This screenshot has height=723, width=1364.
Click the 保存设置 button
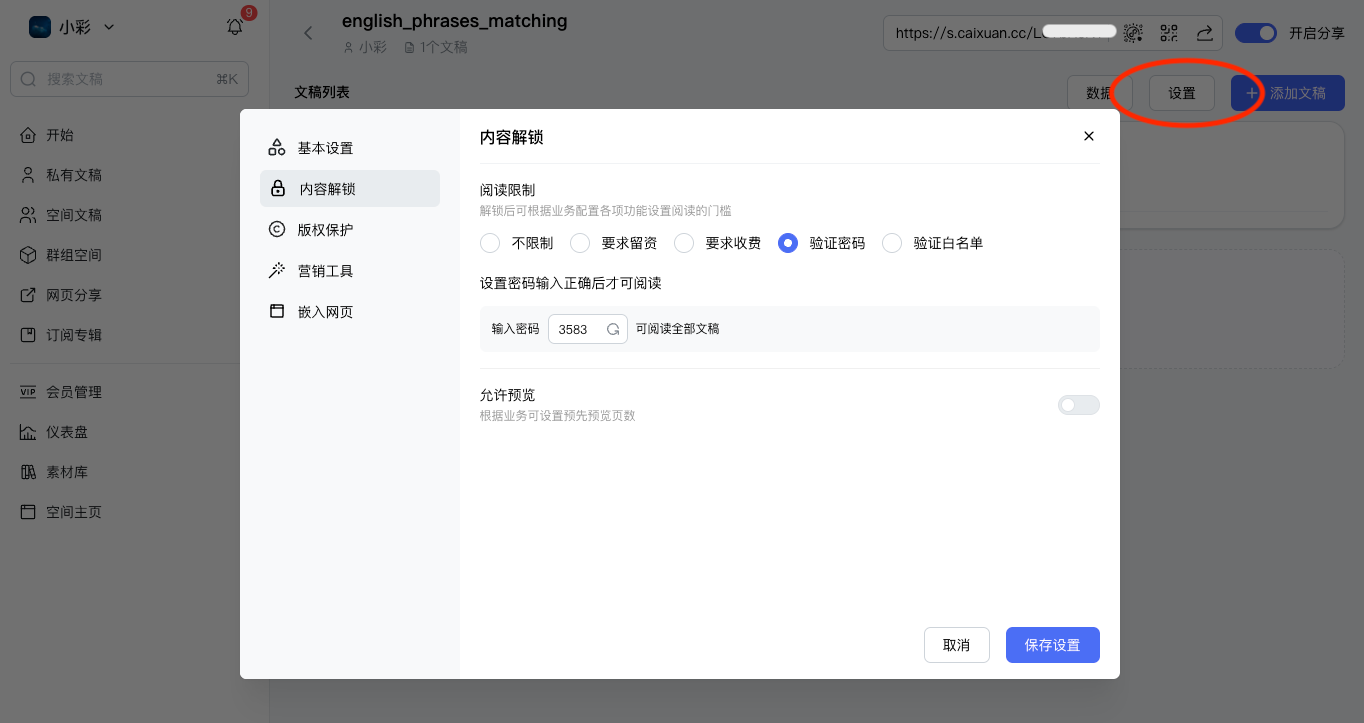pyautogui.click(x=1053, y=645)
